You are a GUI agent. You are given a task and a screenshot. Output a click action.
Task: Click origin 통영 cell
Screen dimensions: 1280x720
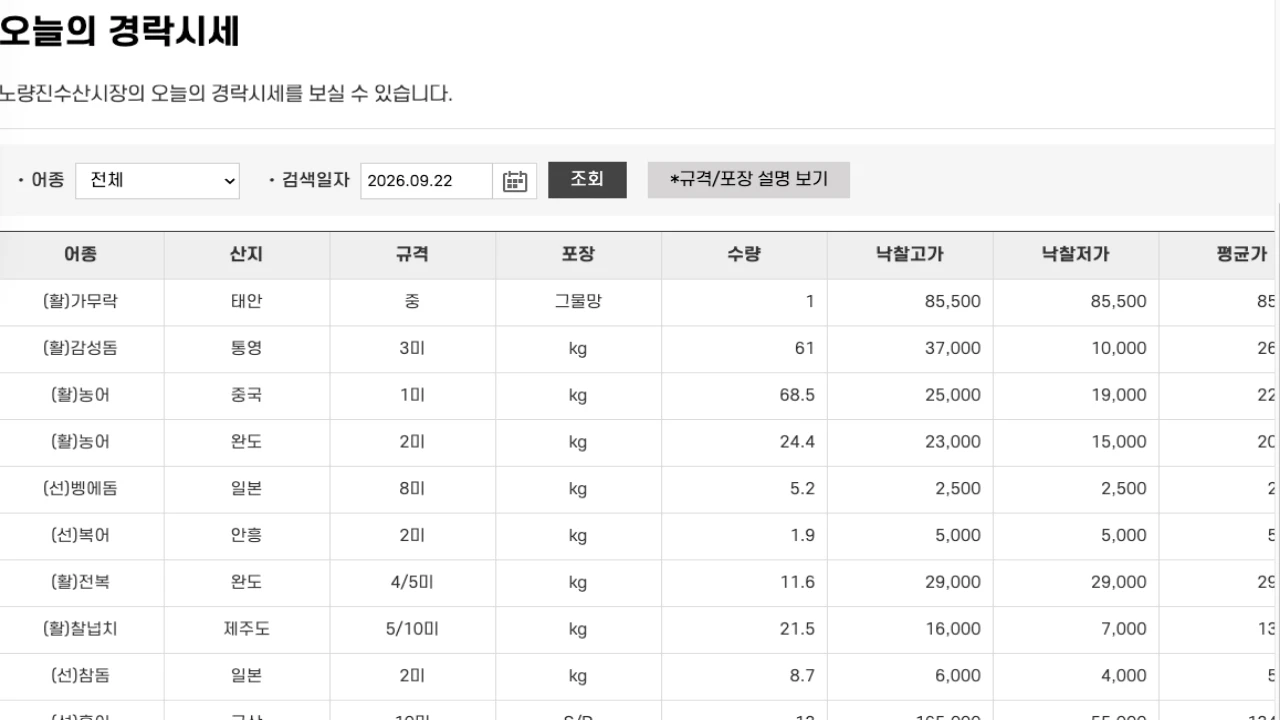coord(247,348)
